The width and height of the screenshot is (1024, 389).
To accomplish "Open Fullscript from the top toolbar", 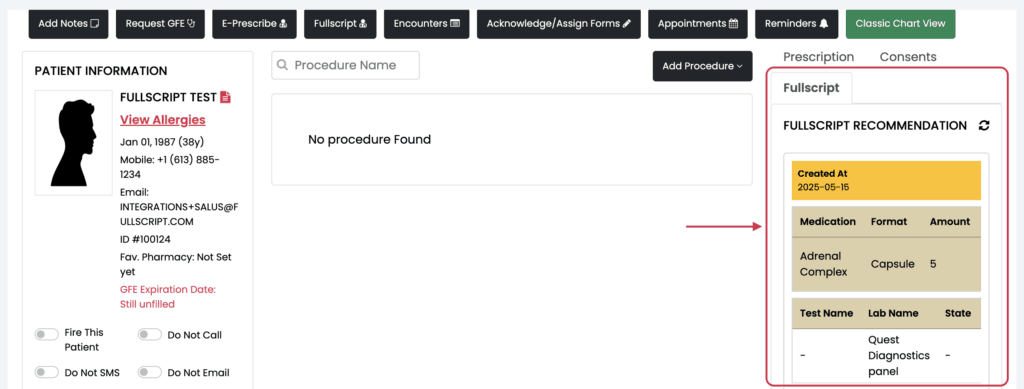I will pos(340,23).
